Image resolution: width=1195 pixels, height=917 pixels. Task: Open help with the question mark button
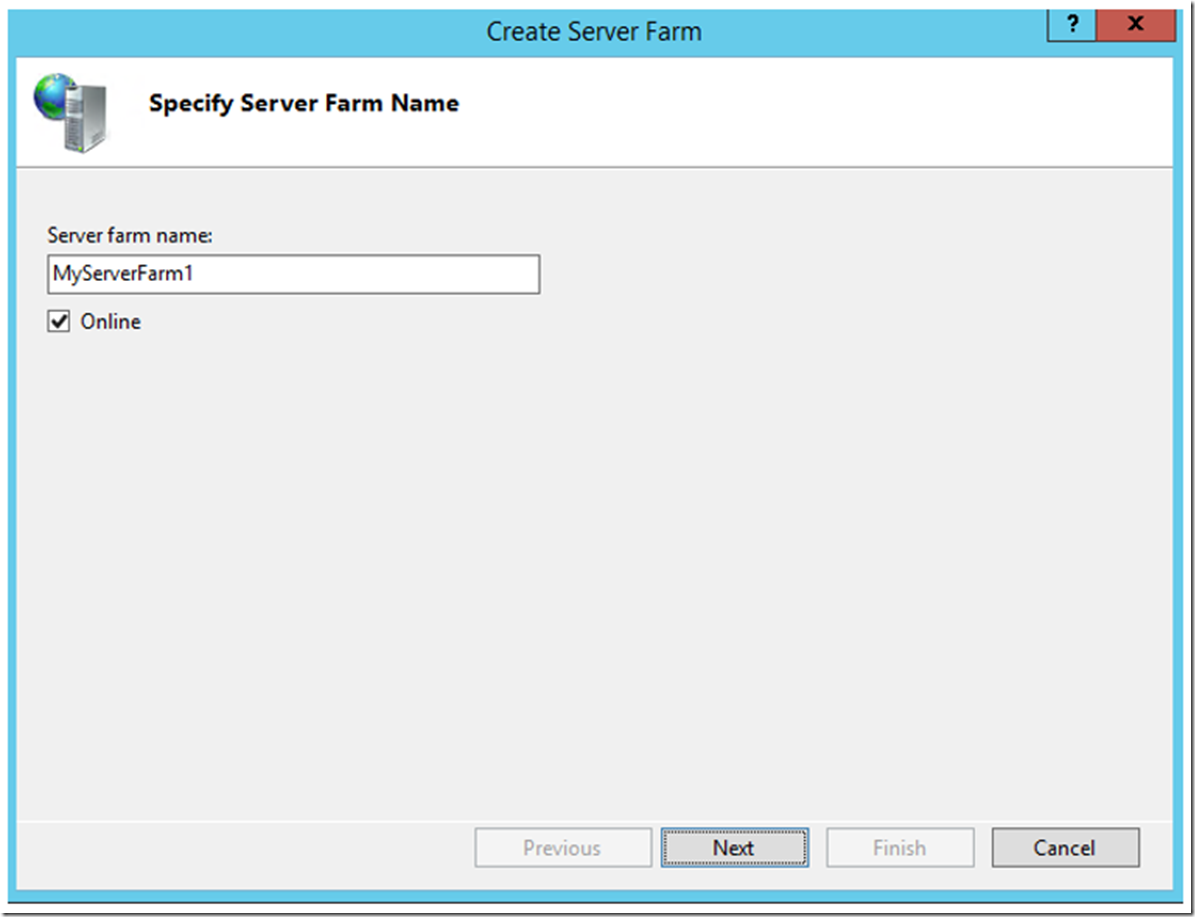pos(1072,24)
